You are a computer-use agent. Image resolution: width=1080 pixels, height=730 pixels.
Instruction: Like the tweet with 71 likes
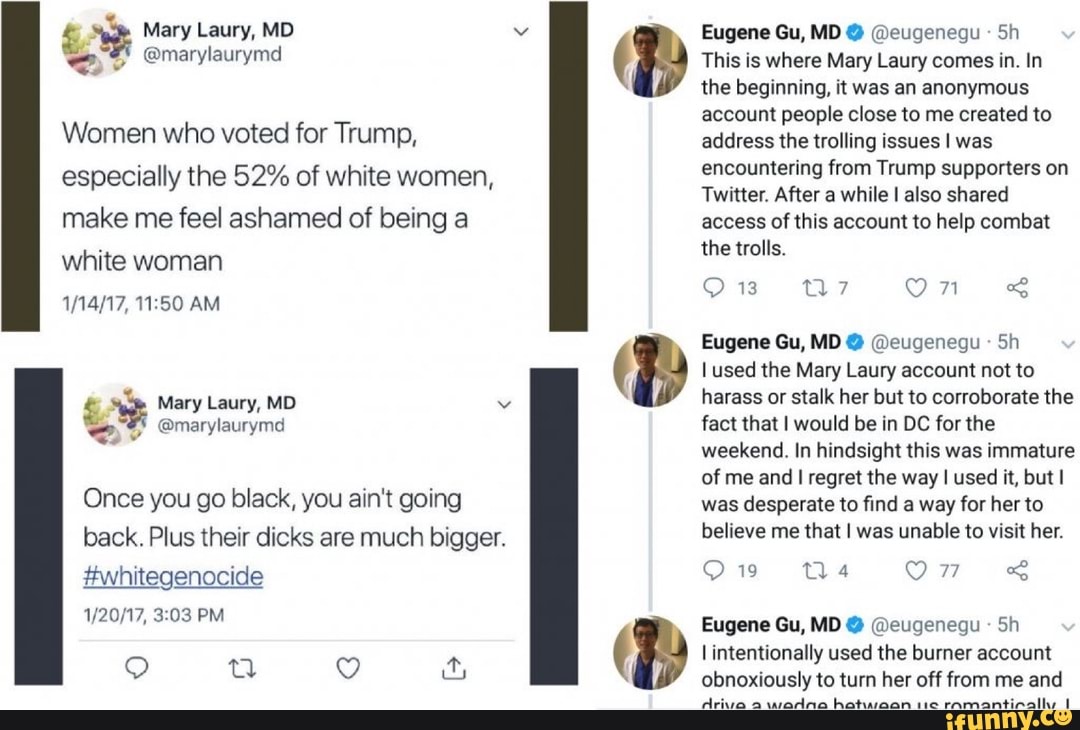(x=916, y=289)
